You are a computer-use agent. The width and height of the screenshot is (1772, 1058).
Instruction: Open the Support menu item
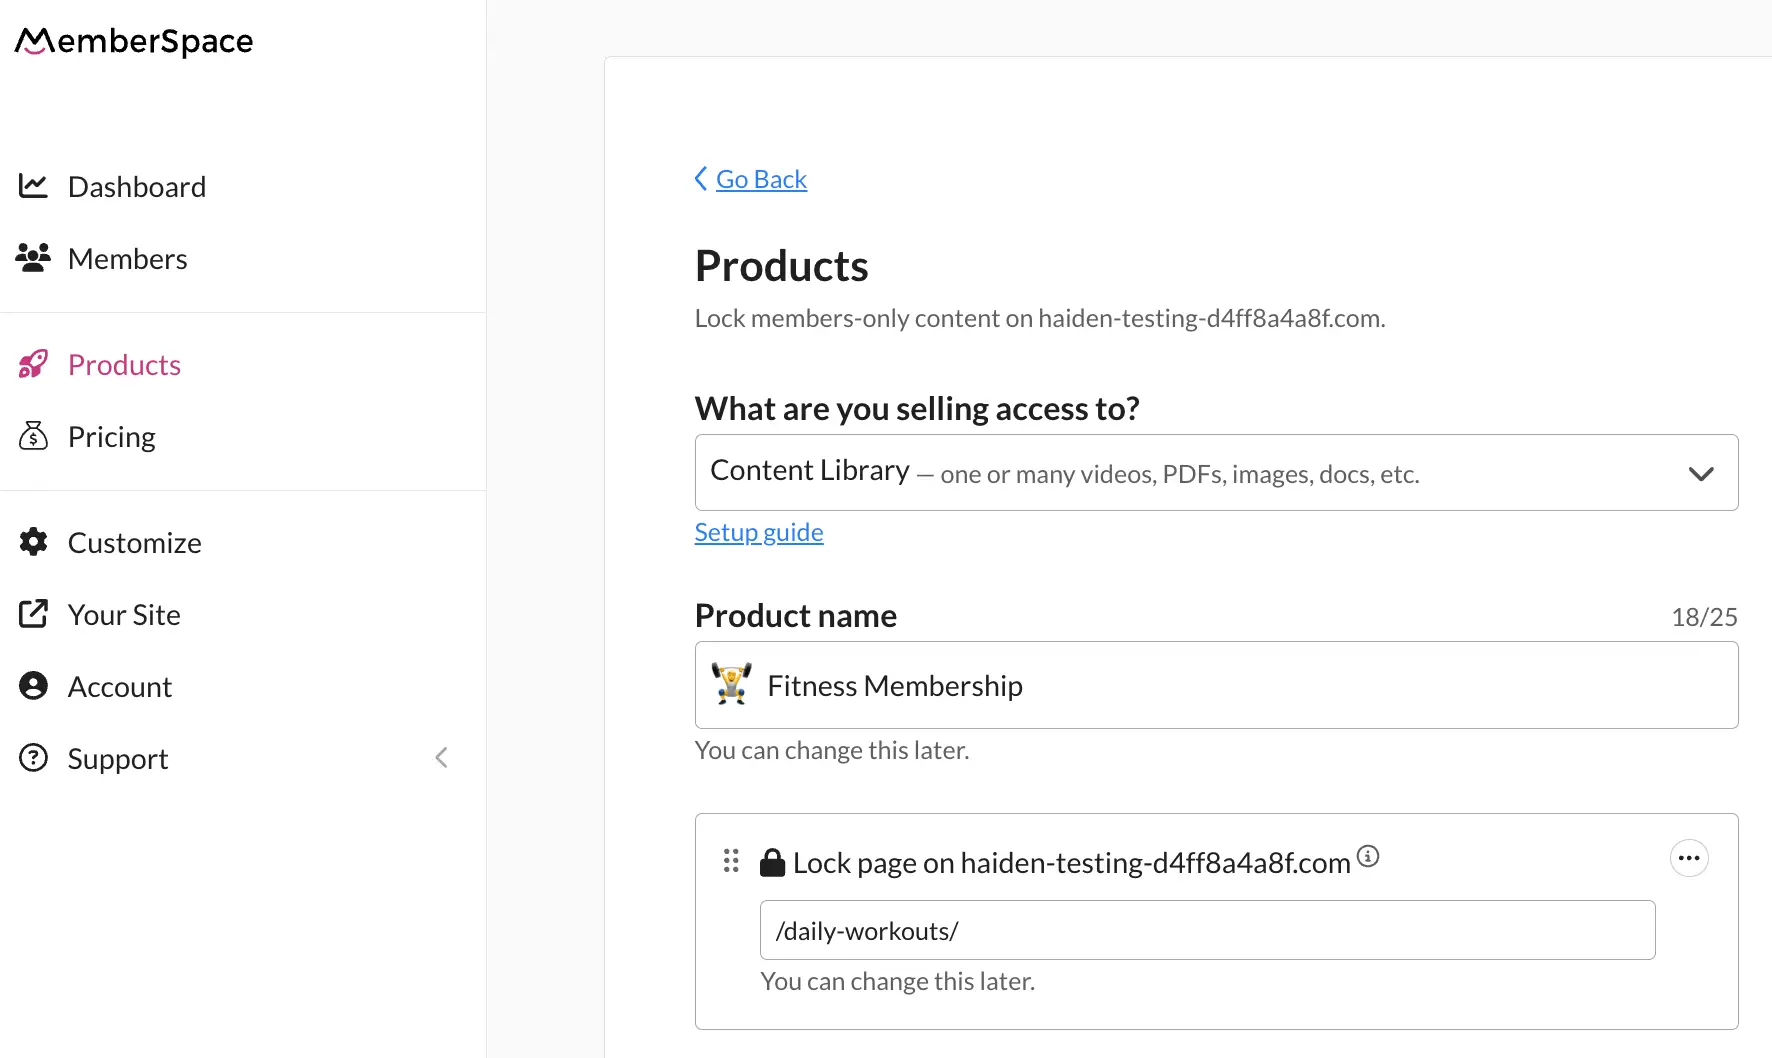click(x=118, y=759)
